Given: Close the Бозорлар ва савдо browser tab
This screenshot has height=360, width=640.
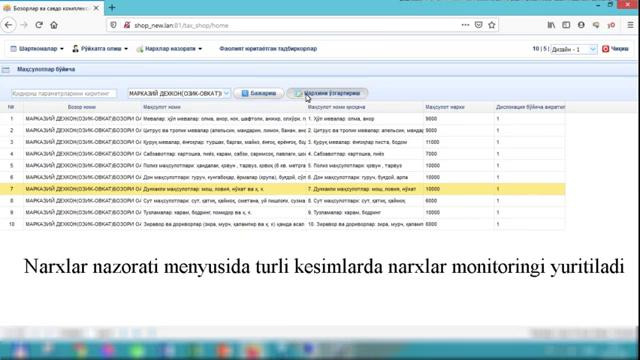Looking at the screenshot, I should (x=96, y=8).
